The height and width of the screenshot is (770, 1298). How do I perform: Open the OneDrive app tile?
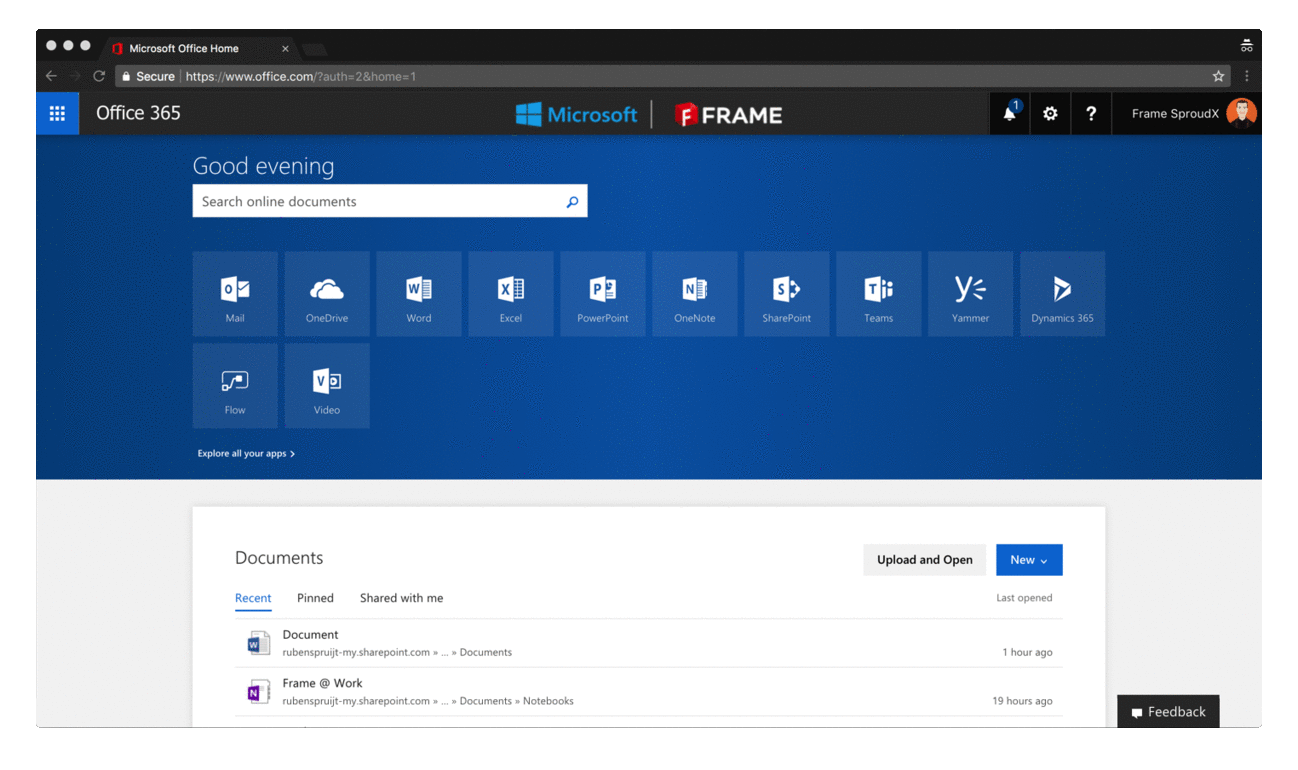(327, 294)
